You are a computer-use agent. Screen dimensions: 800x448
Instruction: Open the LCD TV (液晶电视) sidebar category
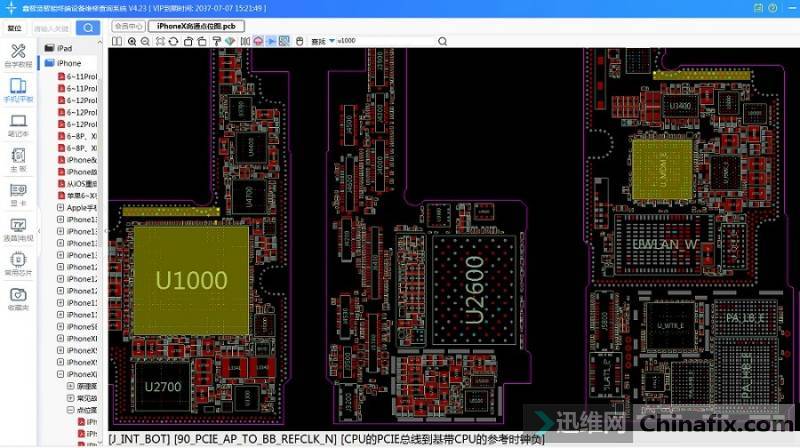pyautogui.click(x=17, y=229)
